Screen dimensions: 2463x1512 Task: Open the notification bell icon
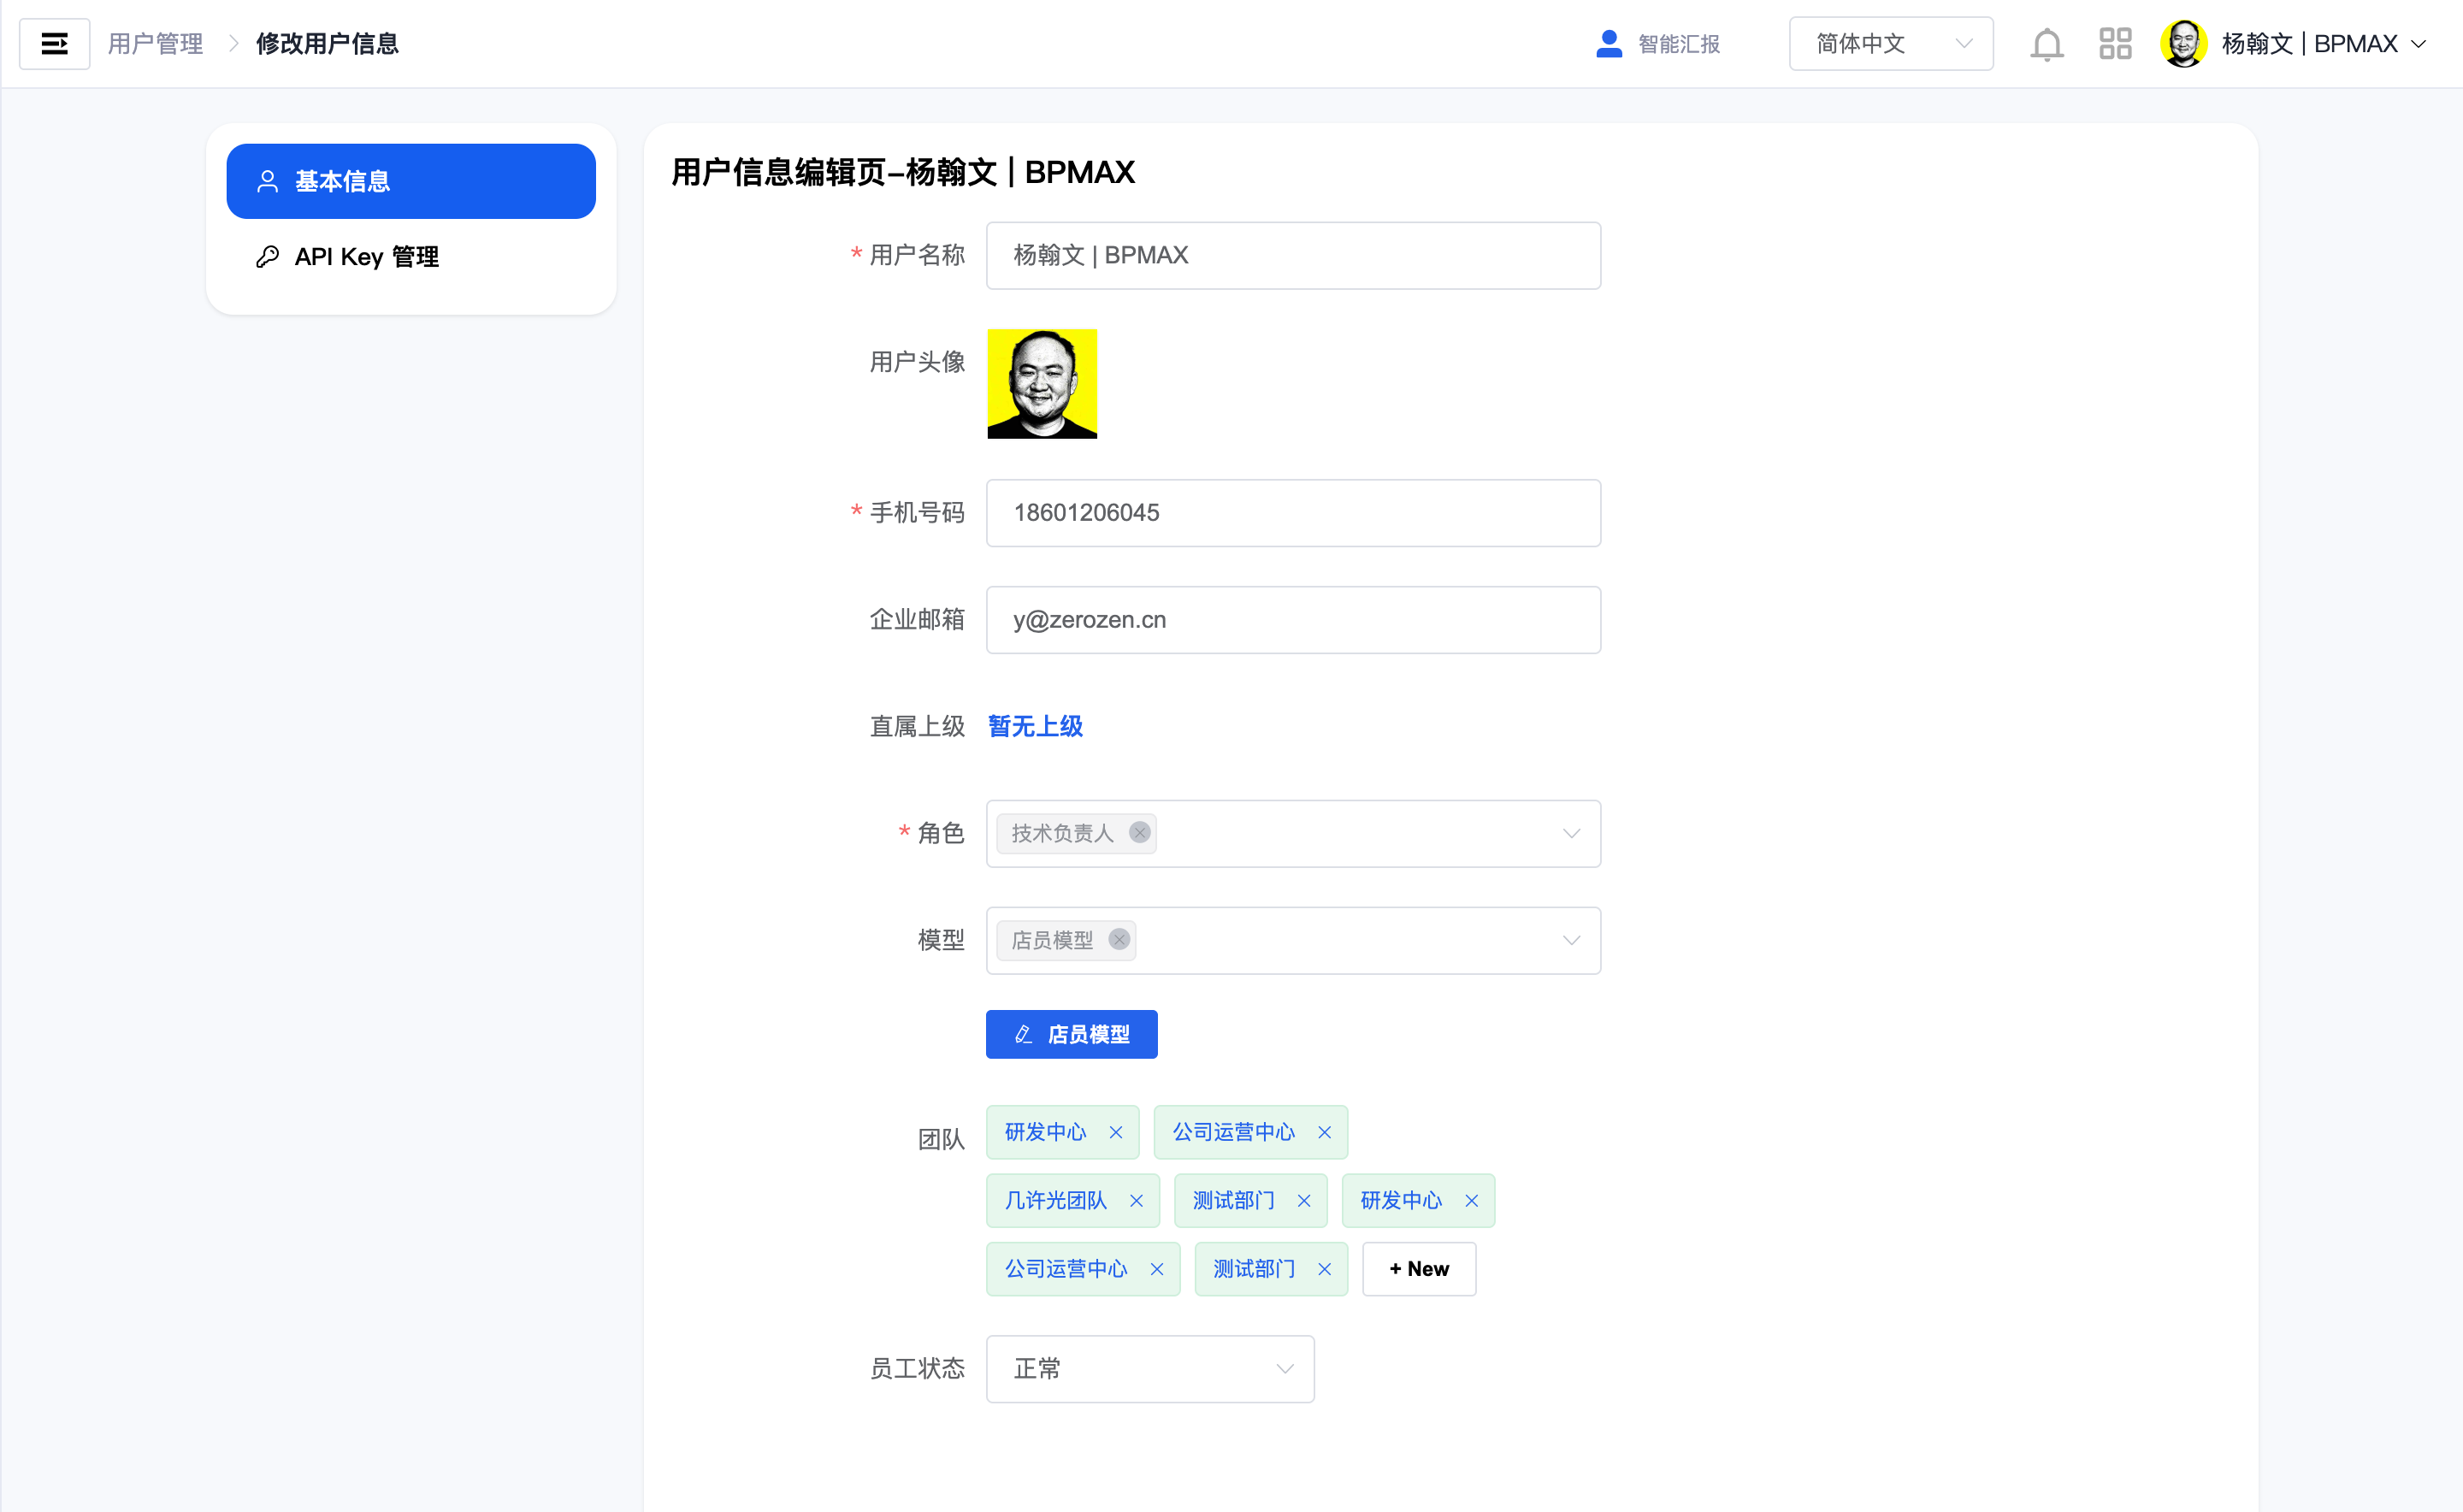2046,44
